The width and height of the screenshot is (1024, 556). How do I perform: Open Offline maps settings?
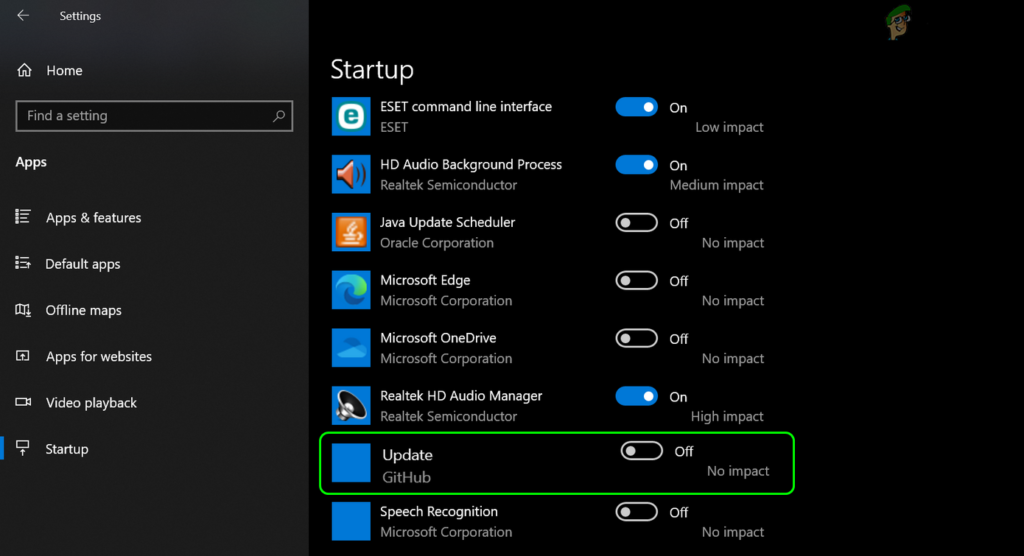tap(83, 310)
